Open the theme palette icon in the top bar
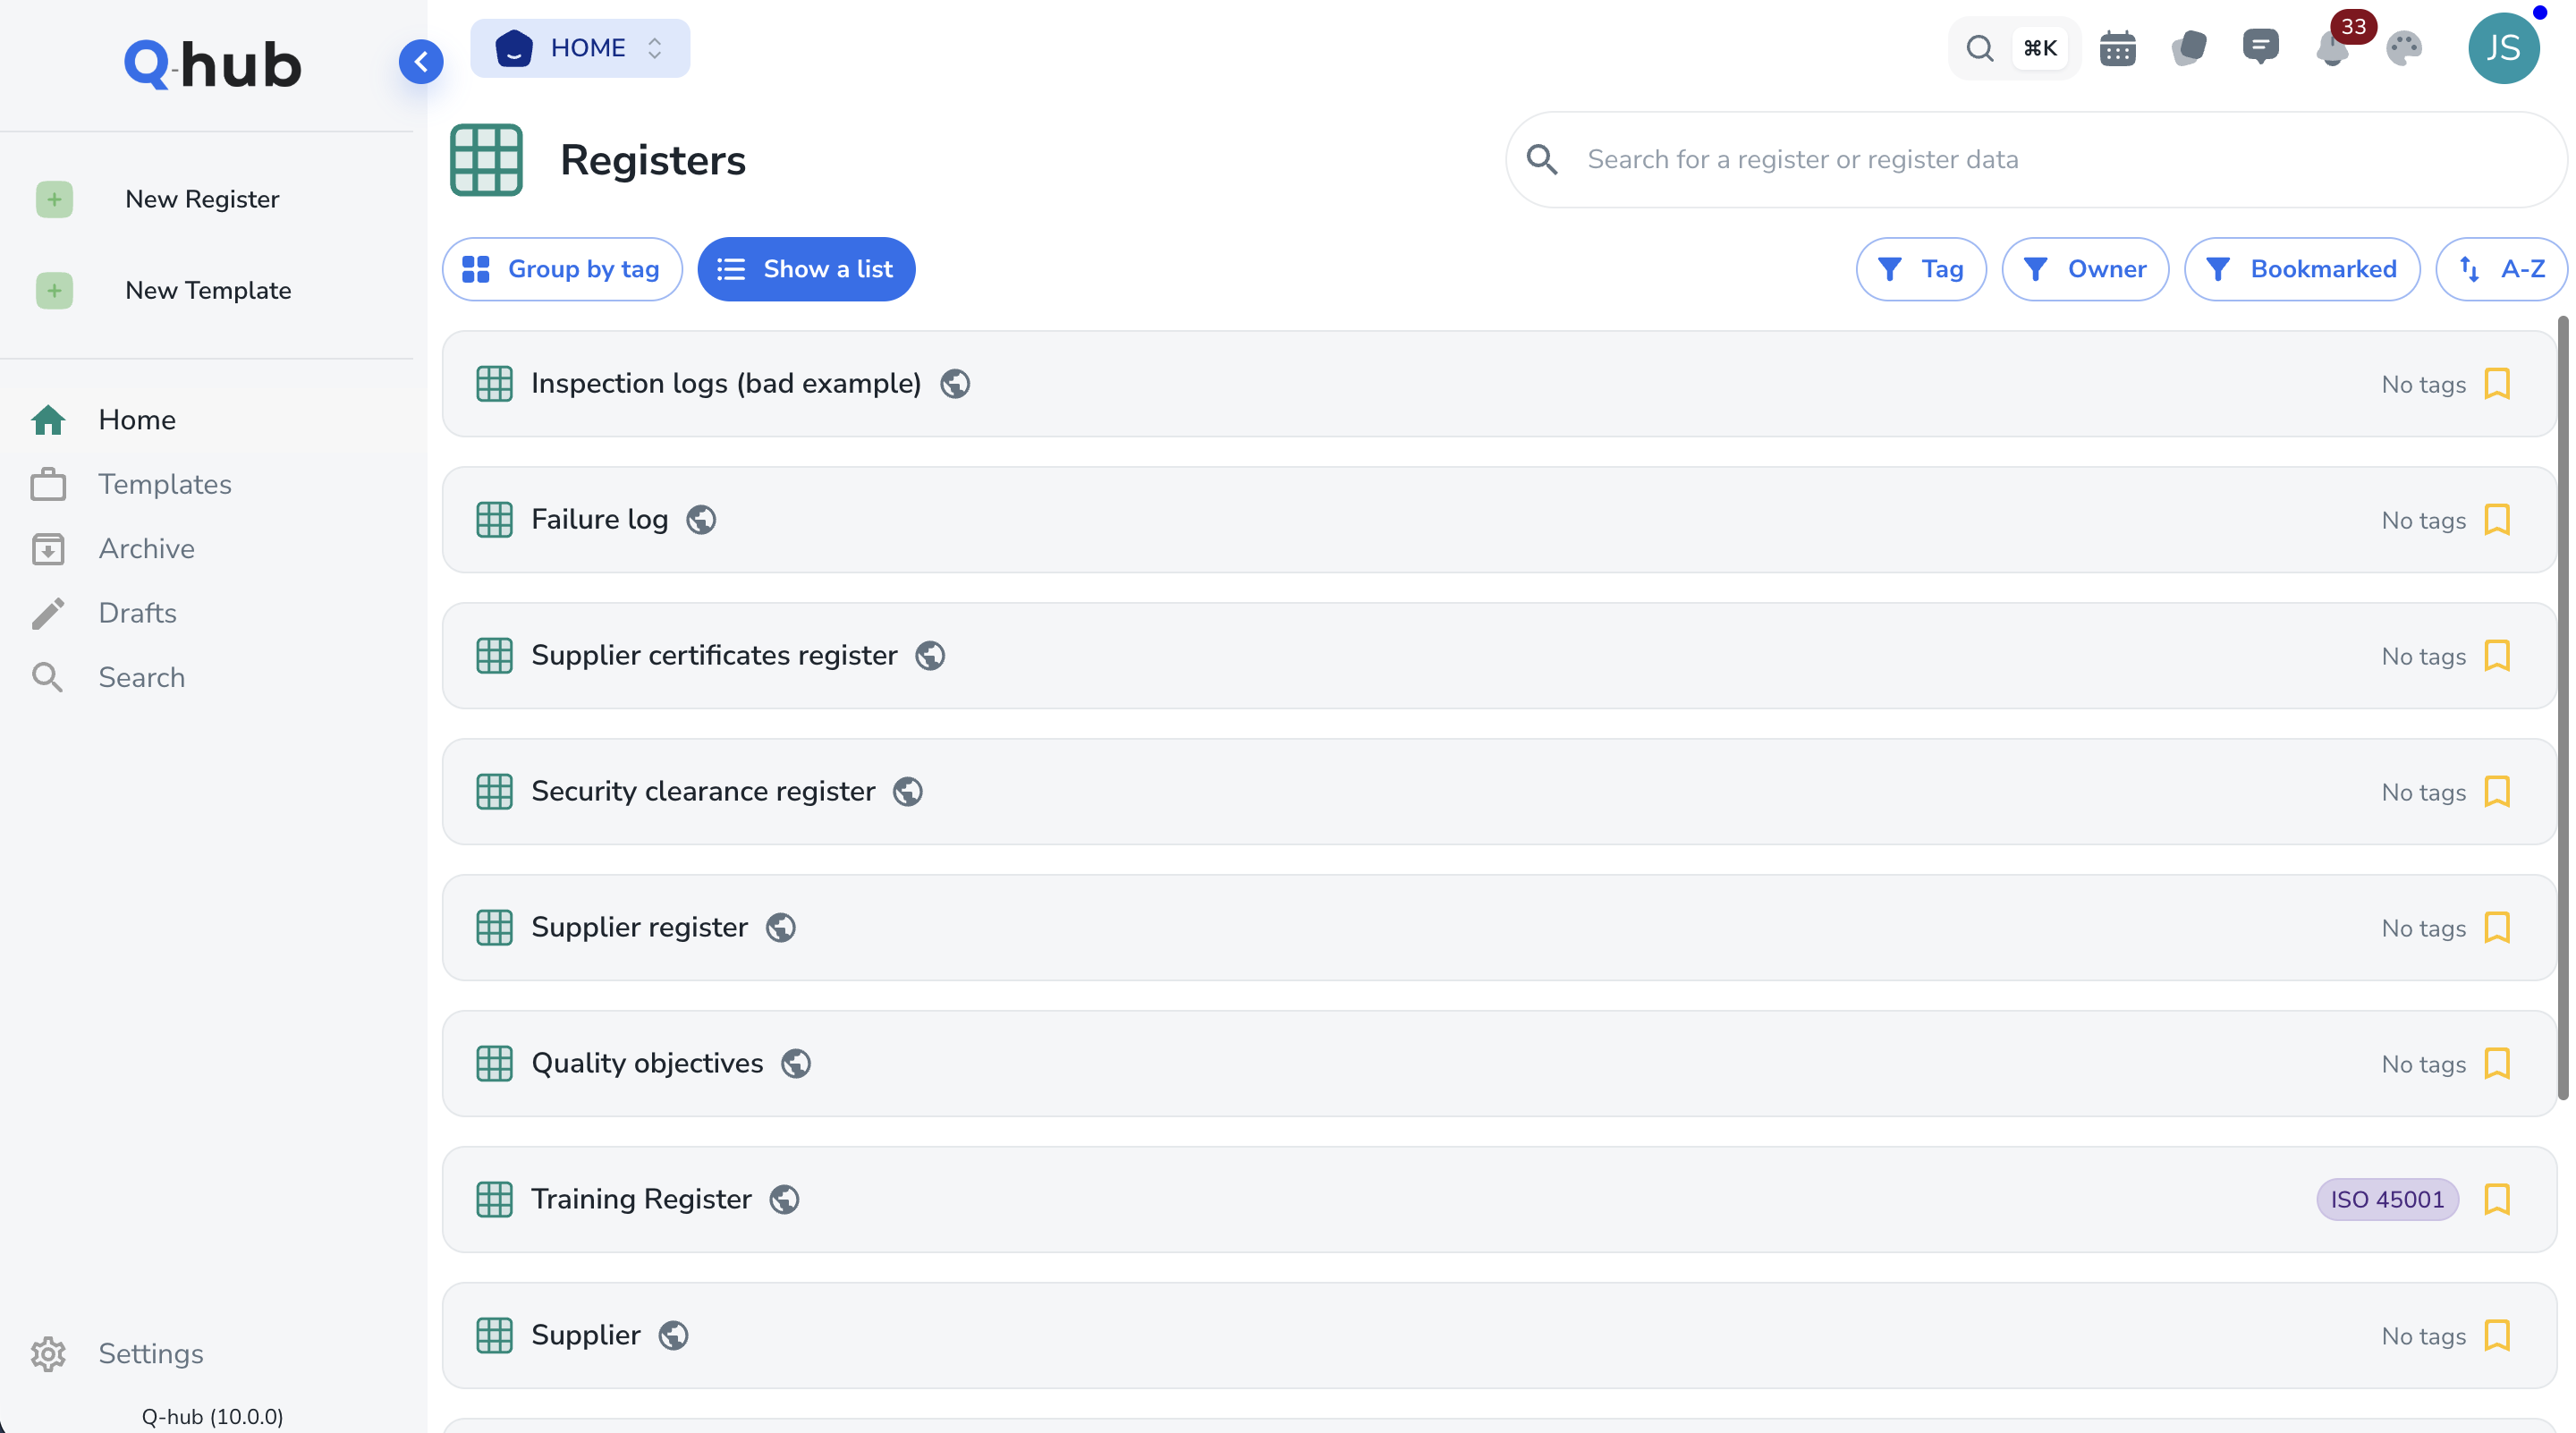Image resolution: width=2576 pixels, height=1433 pixels. pos(2404,47)
